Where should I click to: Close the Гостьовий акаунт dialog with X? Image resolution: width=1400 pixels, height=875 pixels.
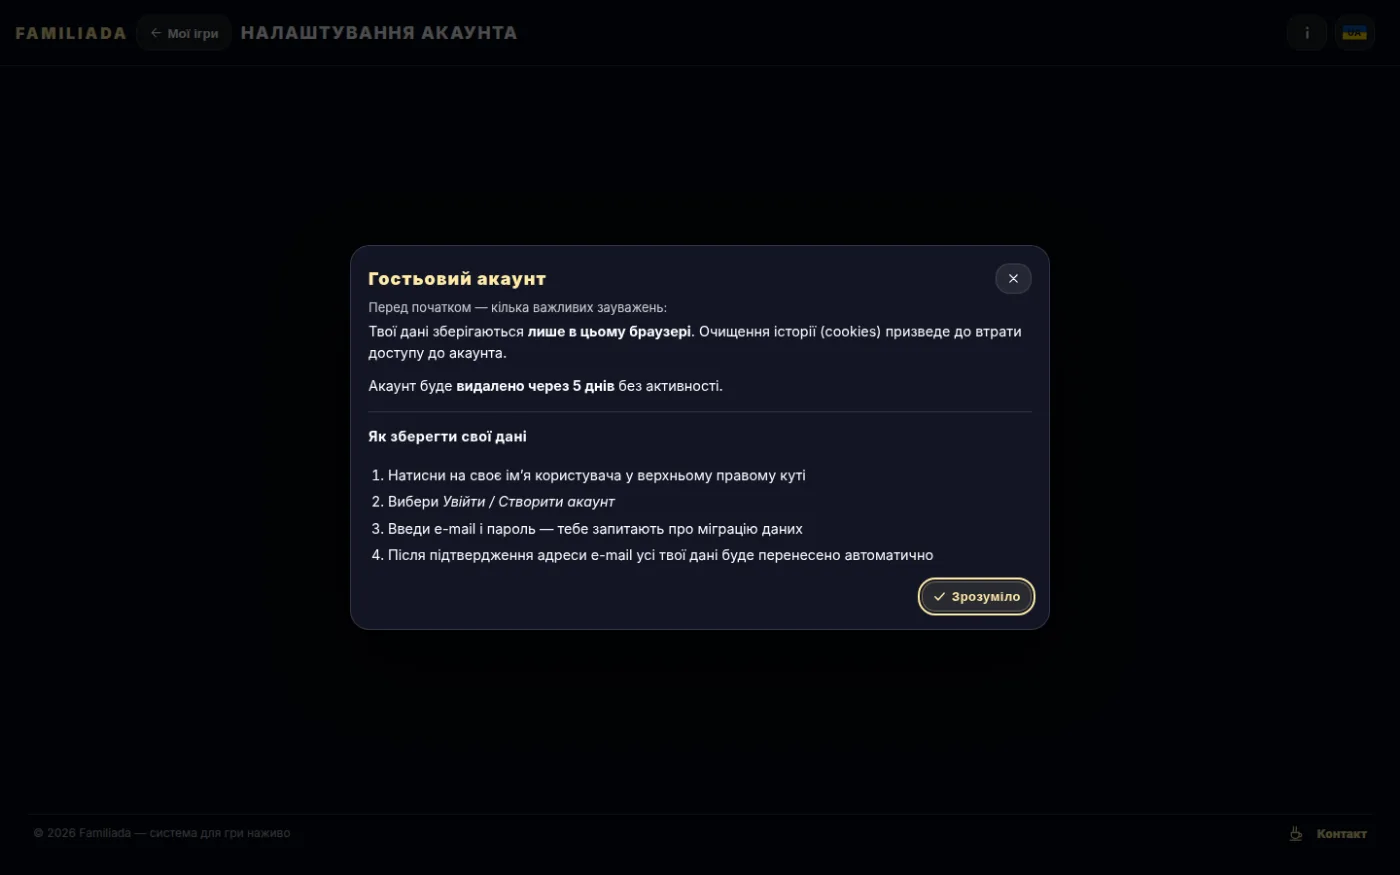point(1013,279)
